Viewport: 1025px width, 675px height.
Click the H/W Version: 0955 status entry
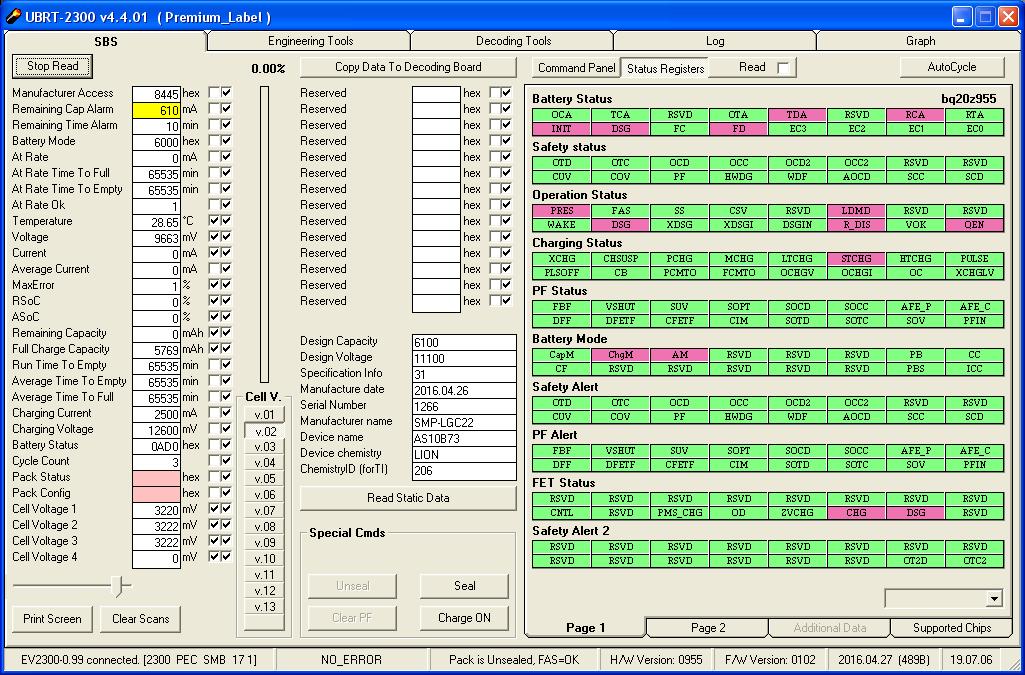[656, 660]
